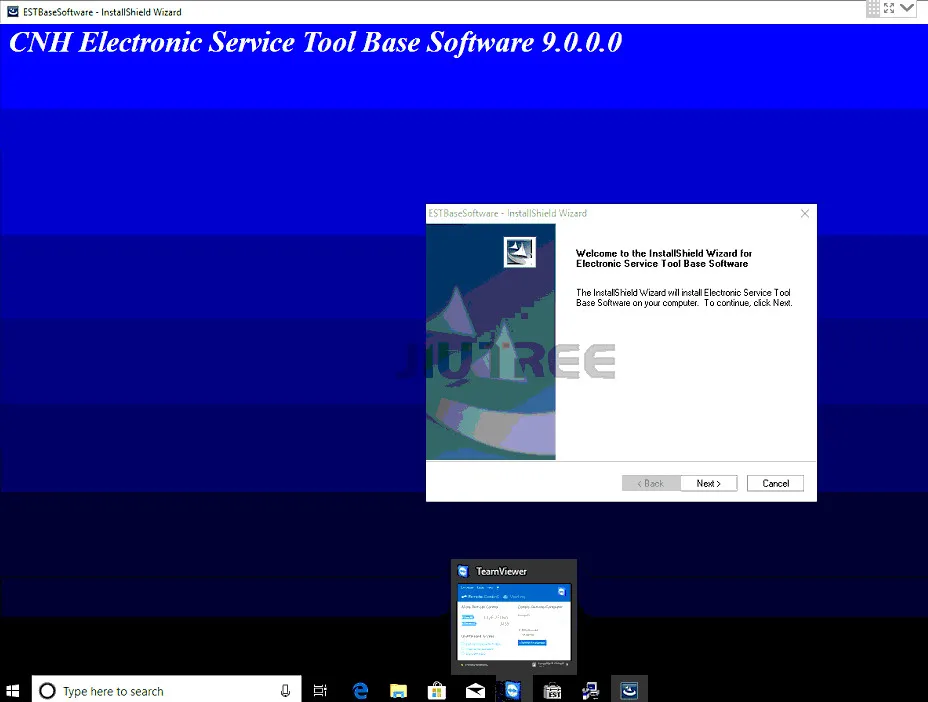Open Task View from the taskbar
This screenshot has width=928, height=702.
tap(320, 690)
